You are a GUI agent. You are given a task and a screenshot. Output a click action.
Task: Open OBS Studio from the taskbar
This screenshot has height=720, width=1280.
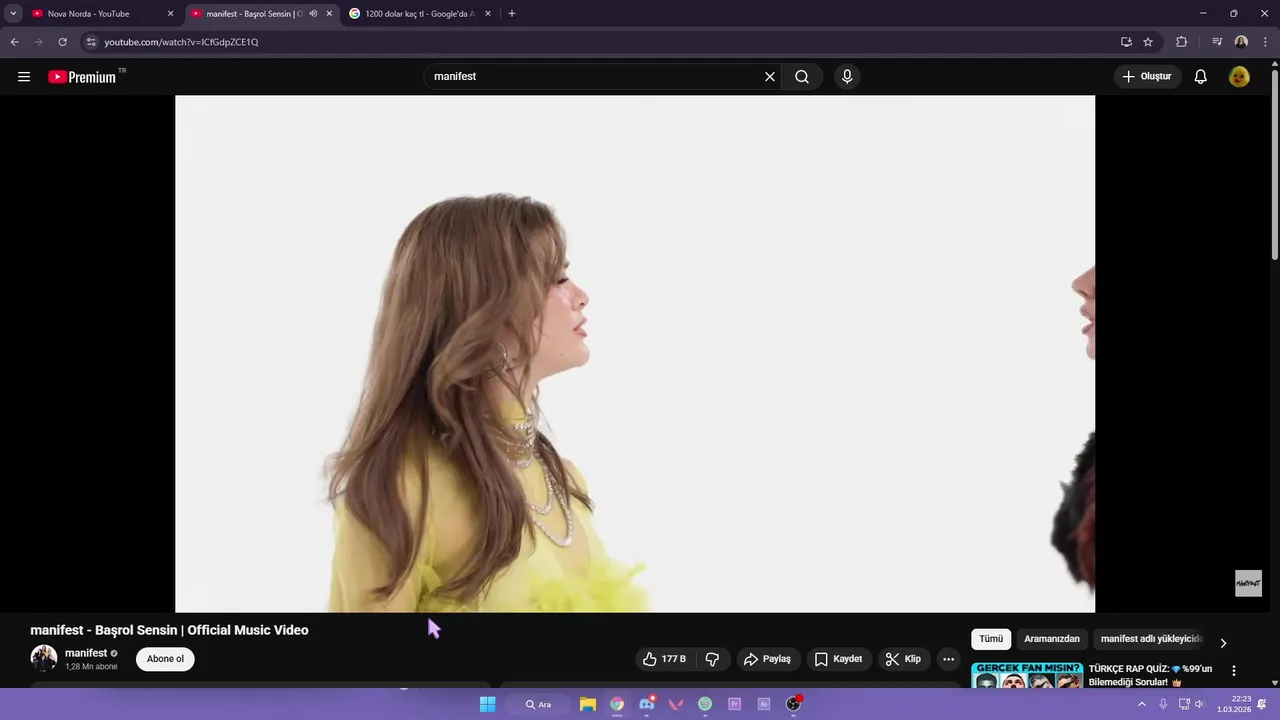coord(793,704)
